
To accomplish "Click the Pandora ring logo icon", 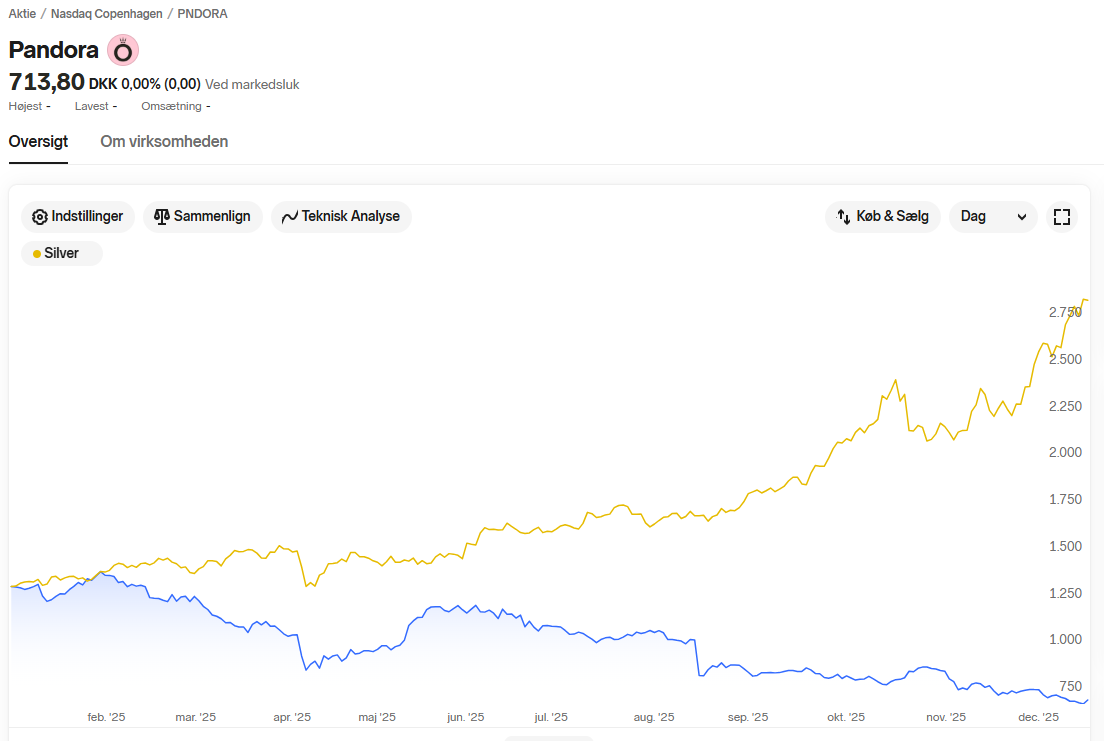I will 123,50.
